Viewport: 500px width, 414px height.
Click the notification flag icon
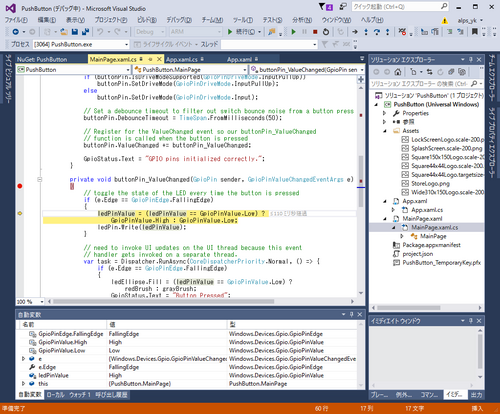325,7
